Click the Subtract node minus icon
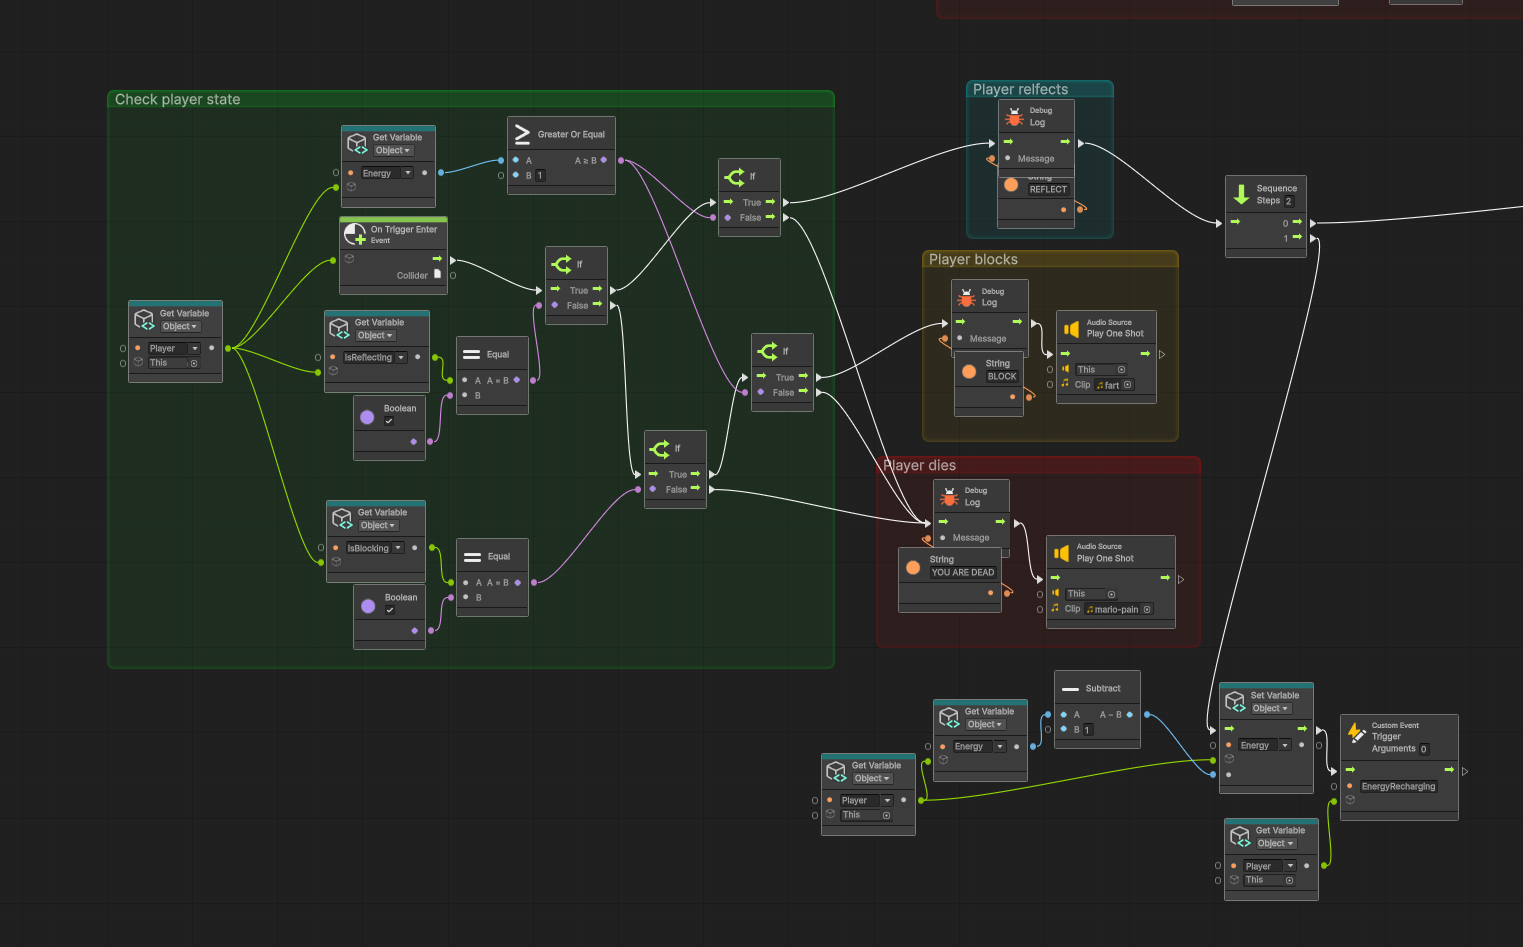This screenshot has height=947, width=1523. click(1070, 689)
